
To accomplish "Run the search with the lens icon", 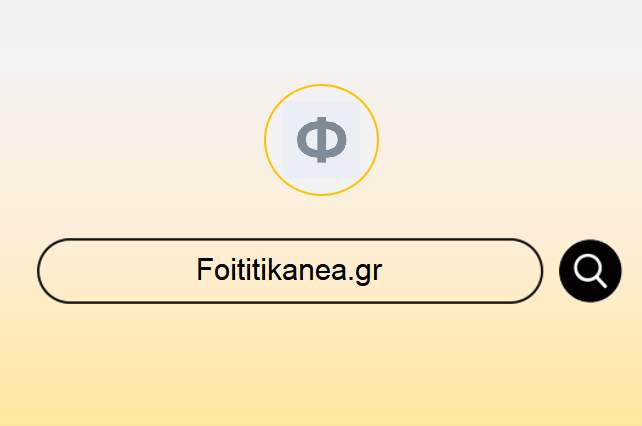I will (590, 271).
